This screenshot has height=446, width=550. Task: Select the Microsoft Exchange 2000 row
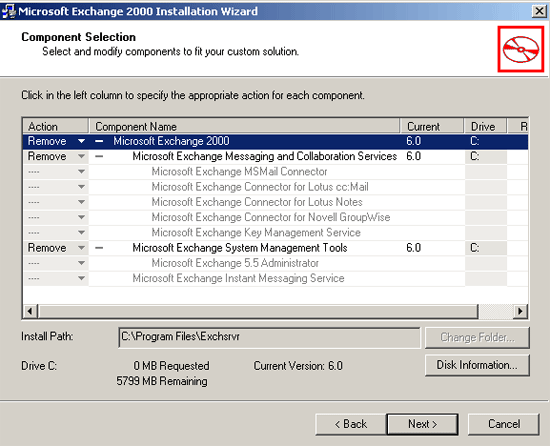coord(275,141)
